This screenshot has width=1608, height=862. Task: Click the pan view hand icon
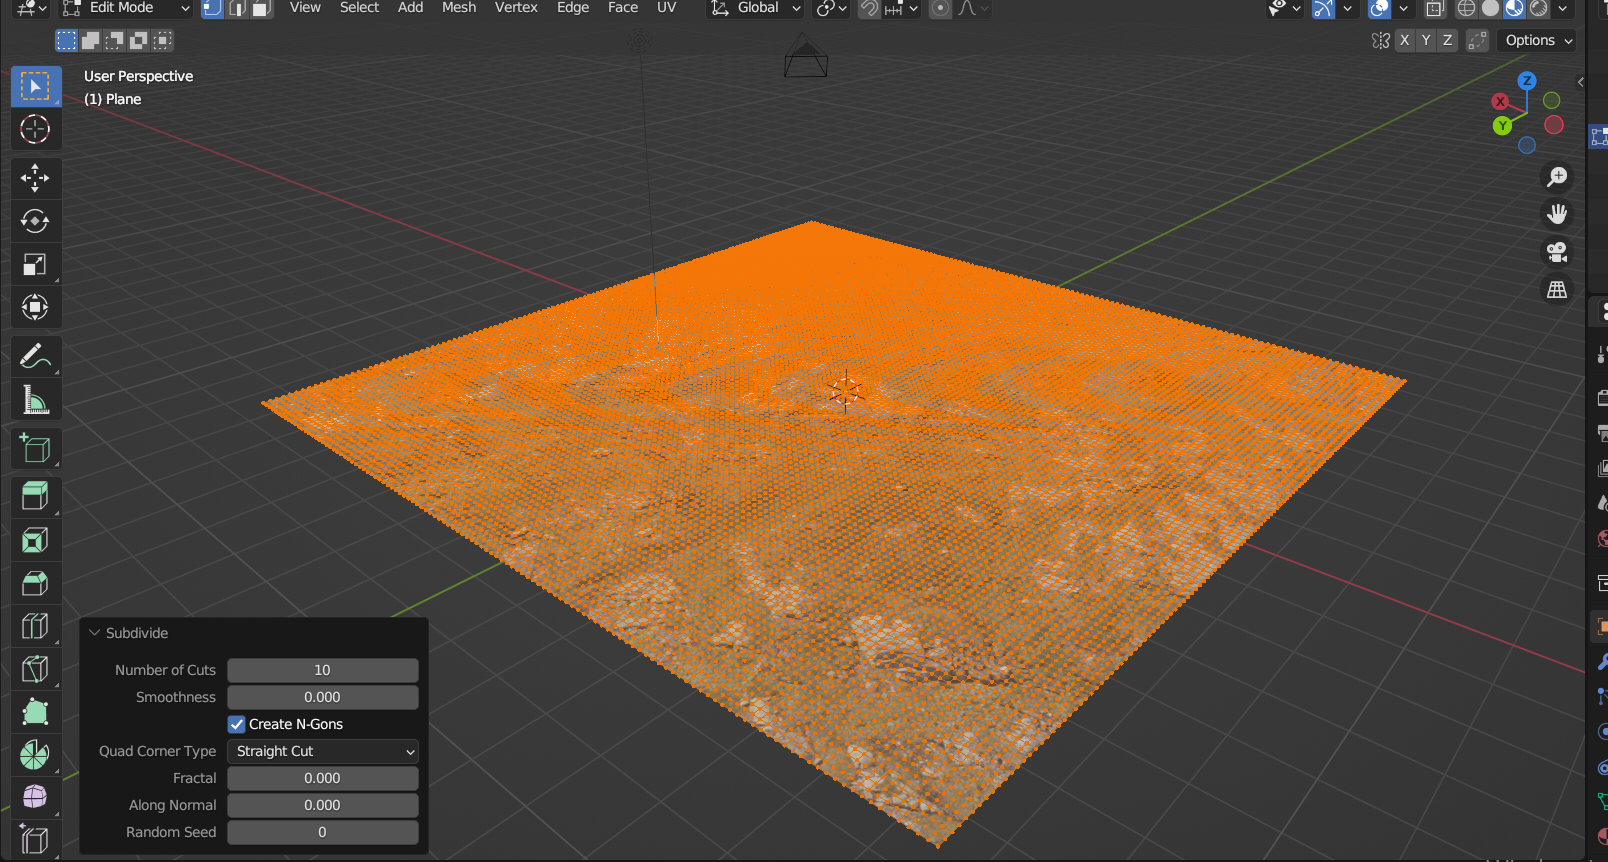[x=1557, y=214]
